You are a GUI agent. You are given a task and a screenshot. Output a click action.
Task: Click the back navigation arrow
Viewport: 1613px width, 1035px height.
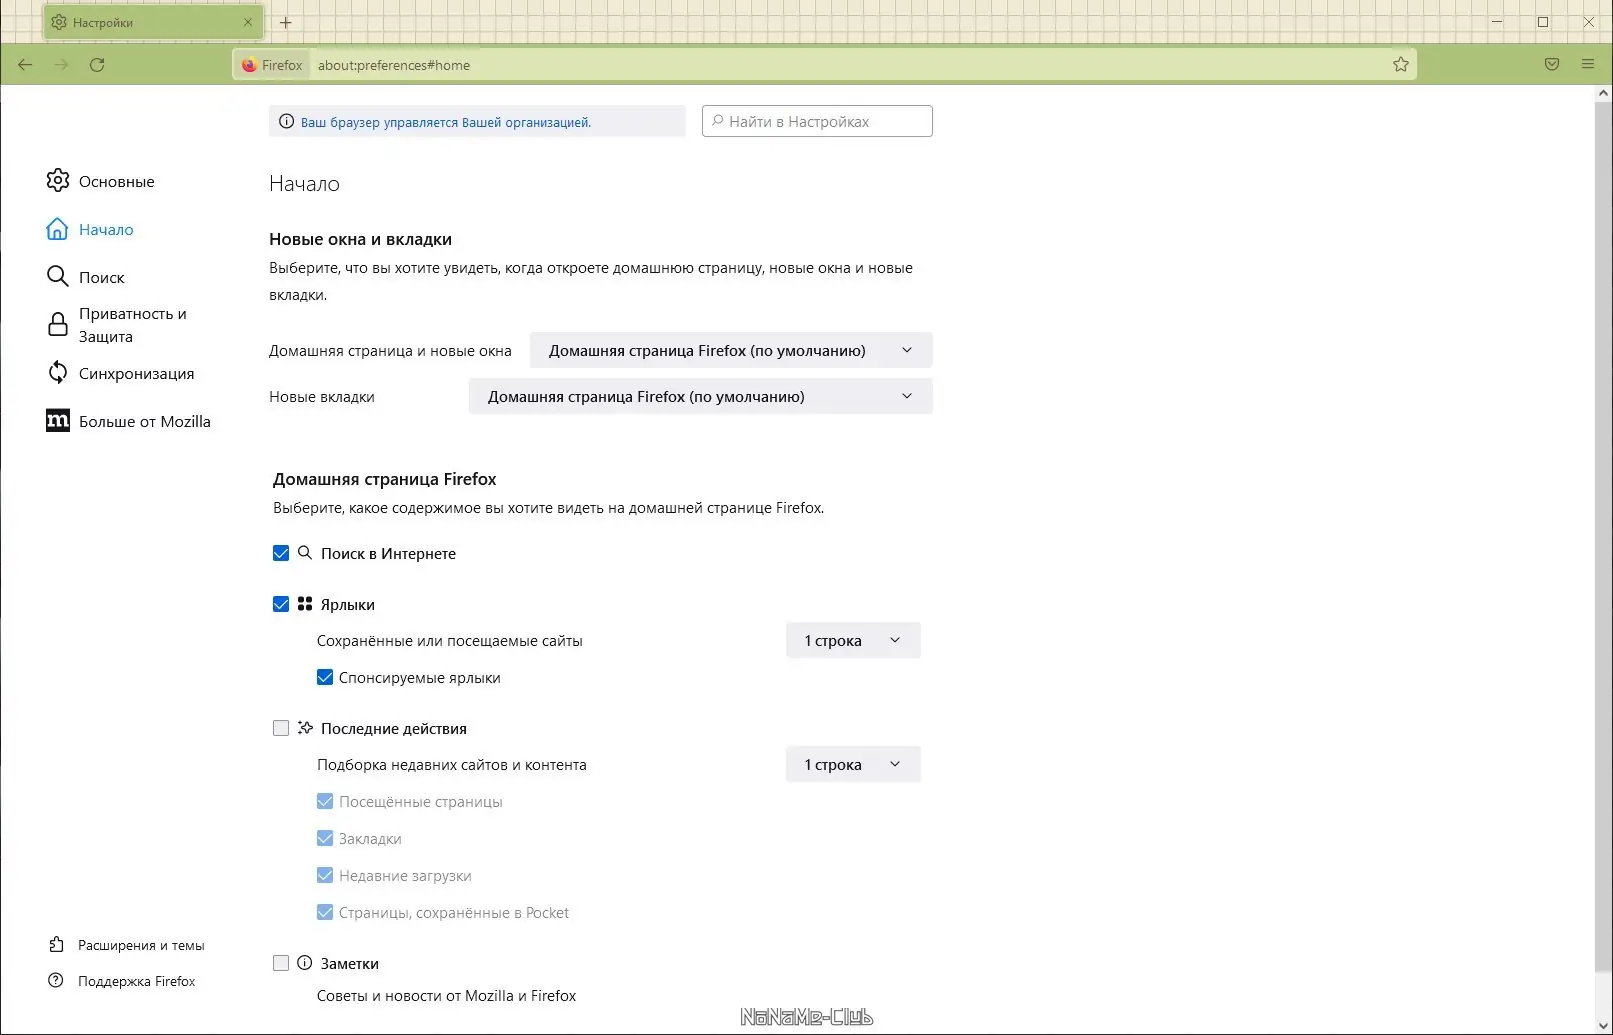25,65
